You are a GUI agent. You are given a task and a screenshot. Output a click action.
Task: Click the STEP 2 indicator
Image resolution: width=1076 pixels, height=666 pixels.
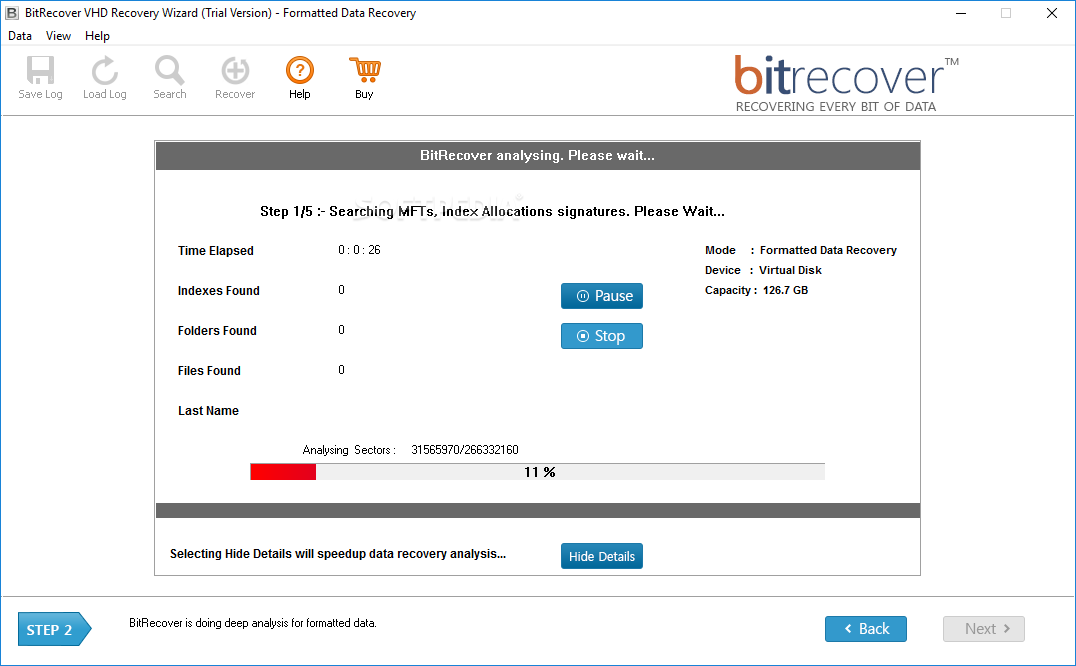[54, 629]
